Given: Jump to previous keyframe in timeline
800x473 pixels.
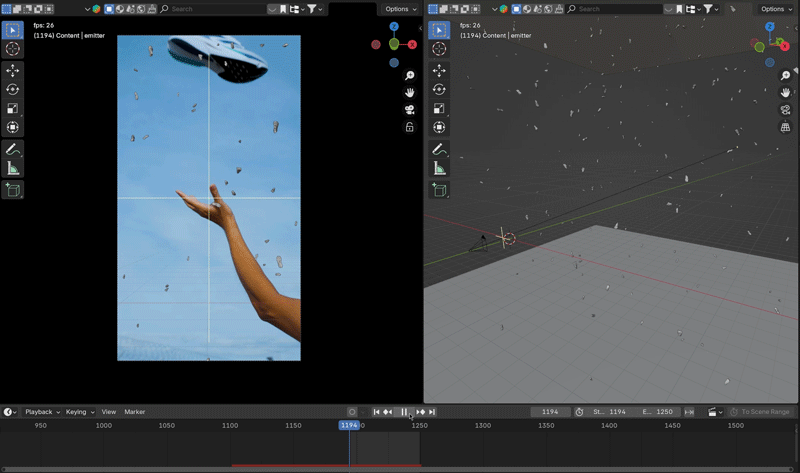Looking at the screenshot, I should 388,412.
